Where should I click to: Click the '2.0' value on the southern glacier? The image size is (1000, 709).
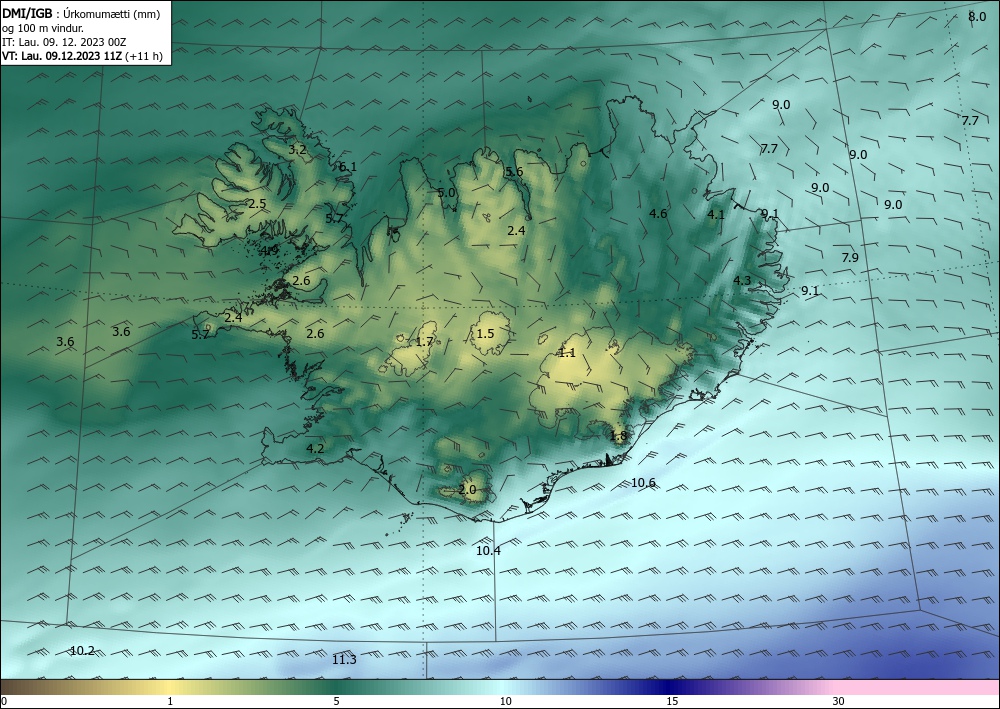click(467, 490)
